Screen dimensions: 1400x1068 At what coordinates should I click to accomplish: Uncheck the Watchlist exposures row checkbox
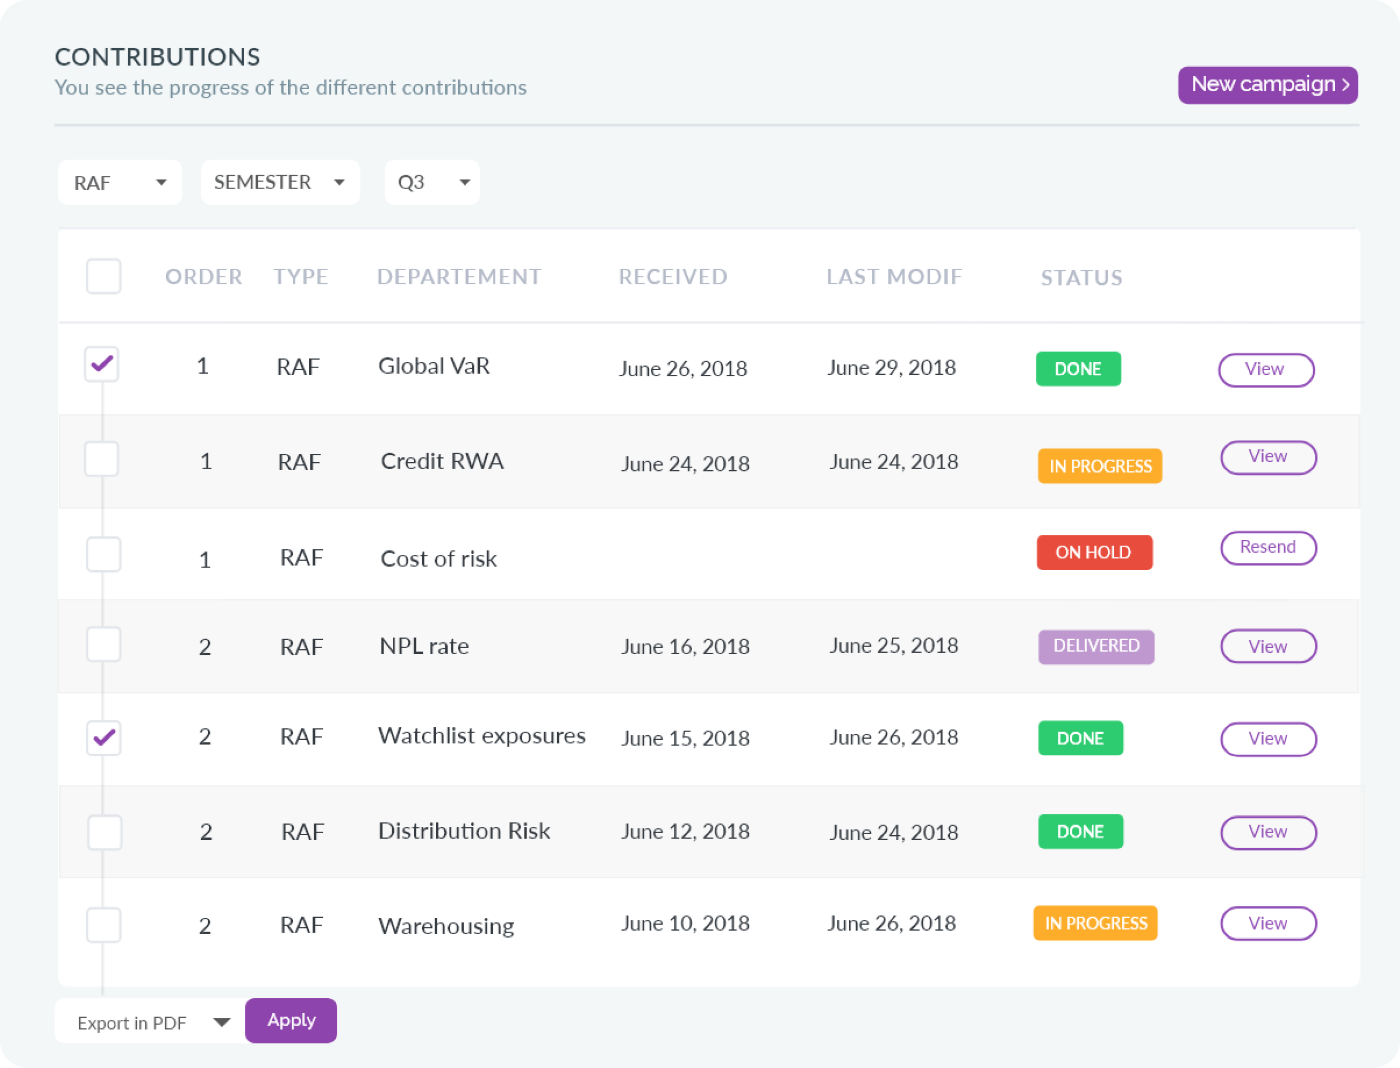tap(104, 738)
